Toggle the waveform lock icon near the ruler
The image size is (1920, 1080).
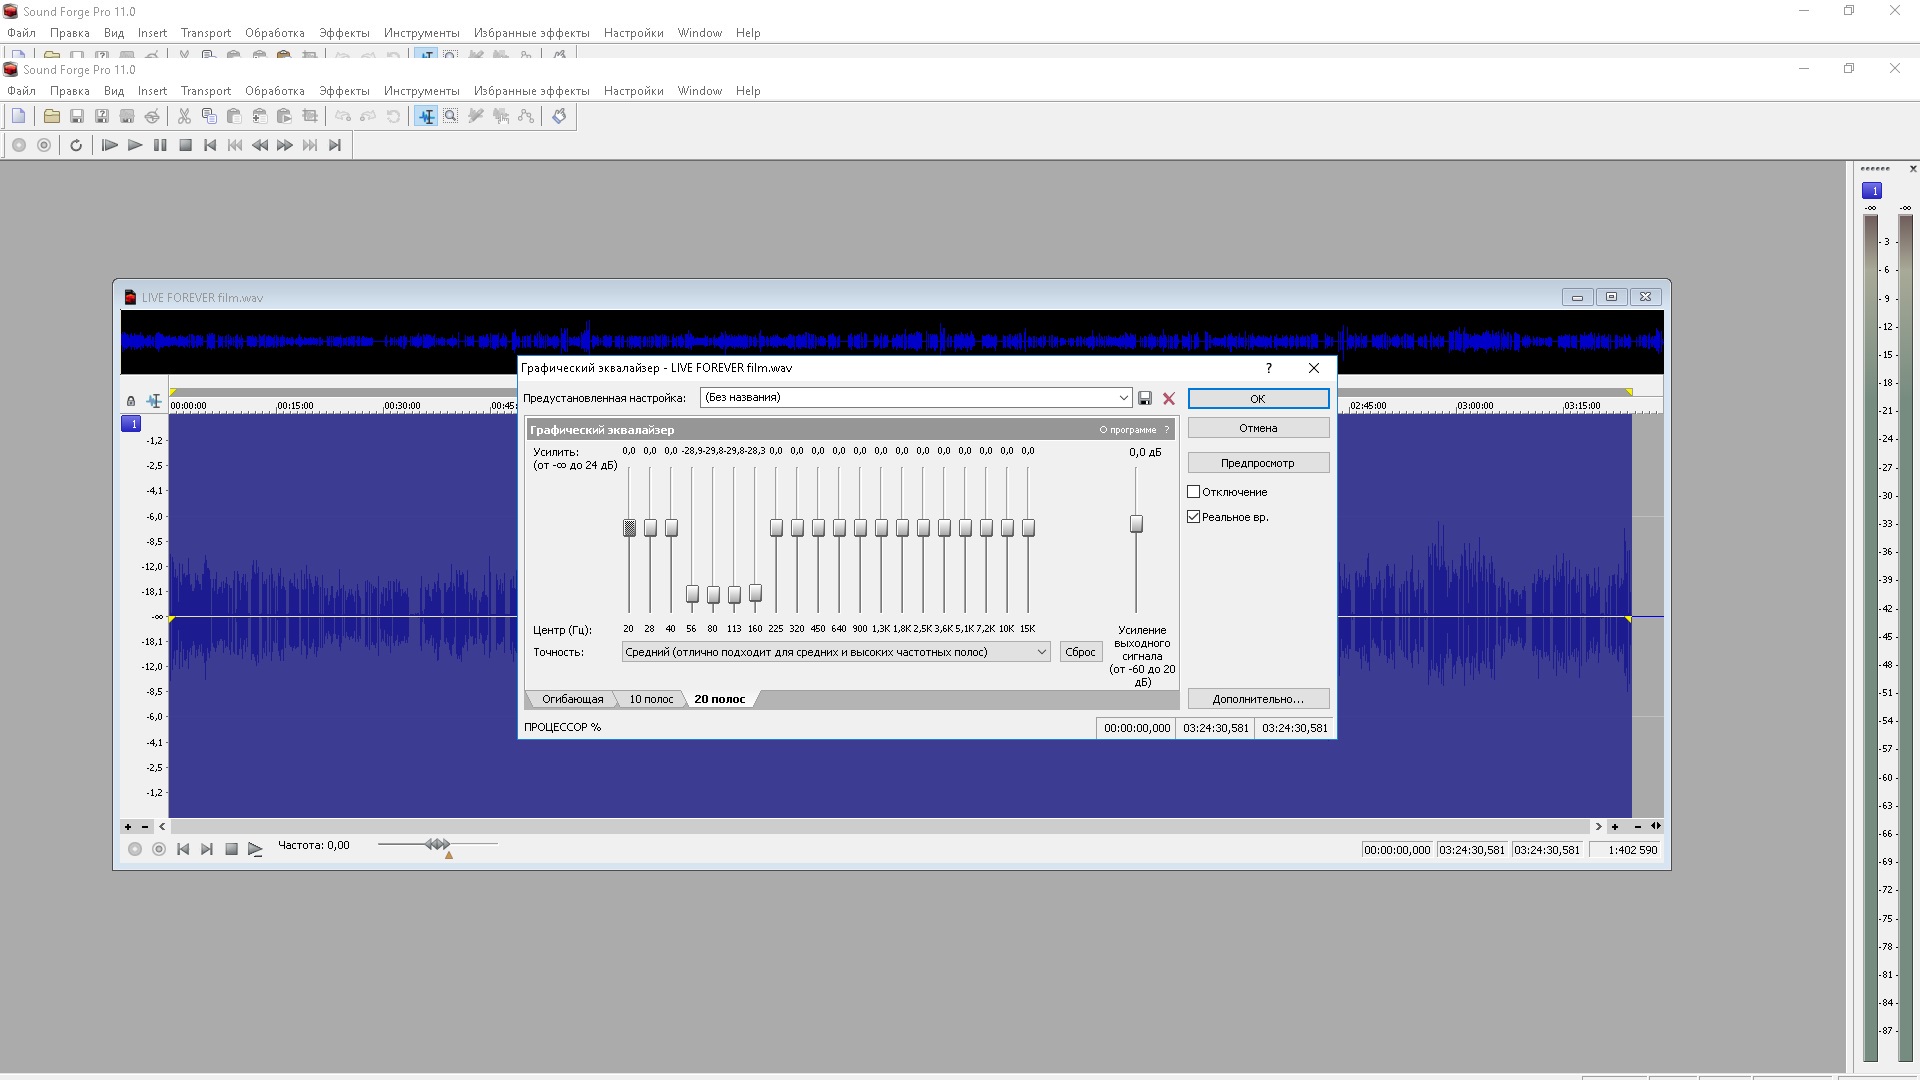point(131,401)
